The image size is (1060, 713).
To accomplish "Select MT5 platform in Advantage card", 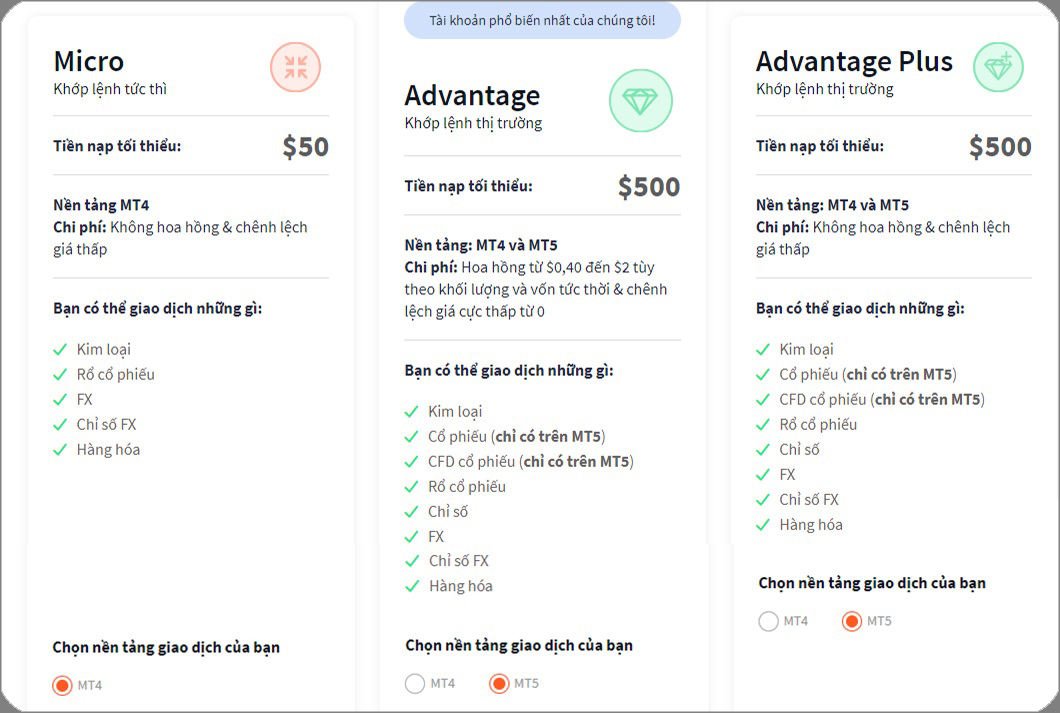I will (499, 684).
